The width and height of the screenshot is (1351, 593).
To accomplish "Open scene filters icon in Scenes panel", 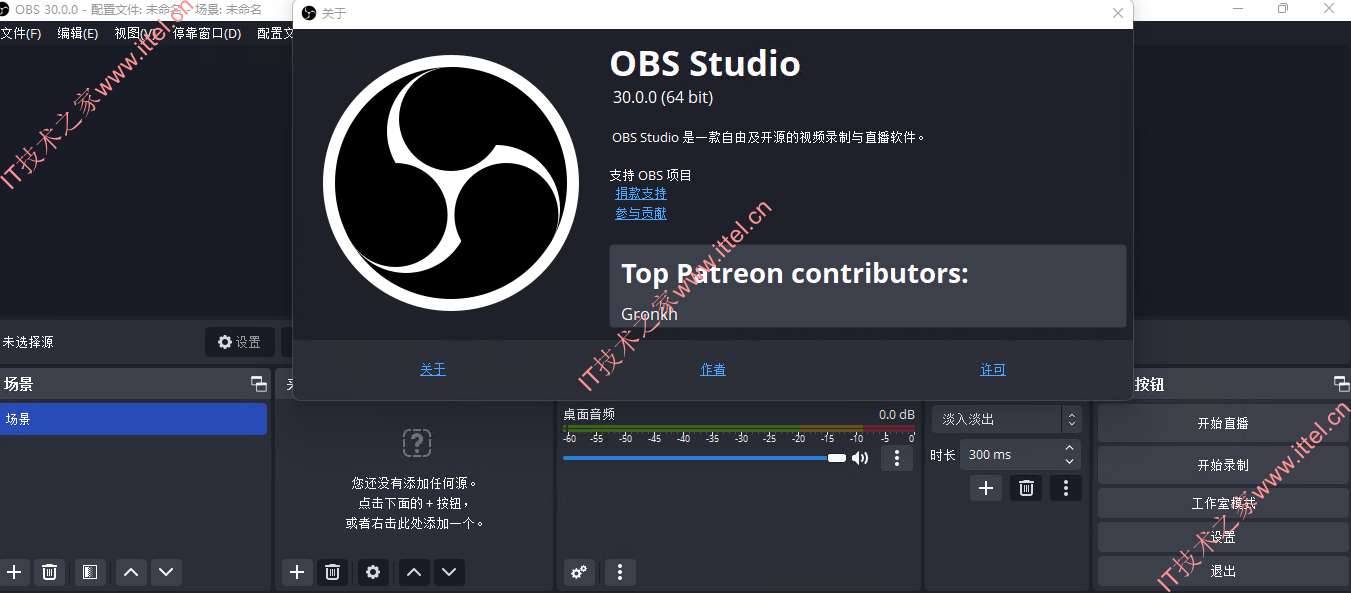I will 89,572.
